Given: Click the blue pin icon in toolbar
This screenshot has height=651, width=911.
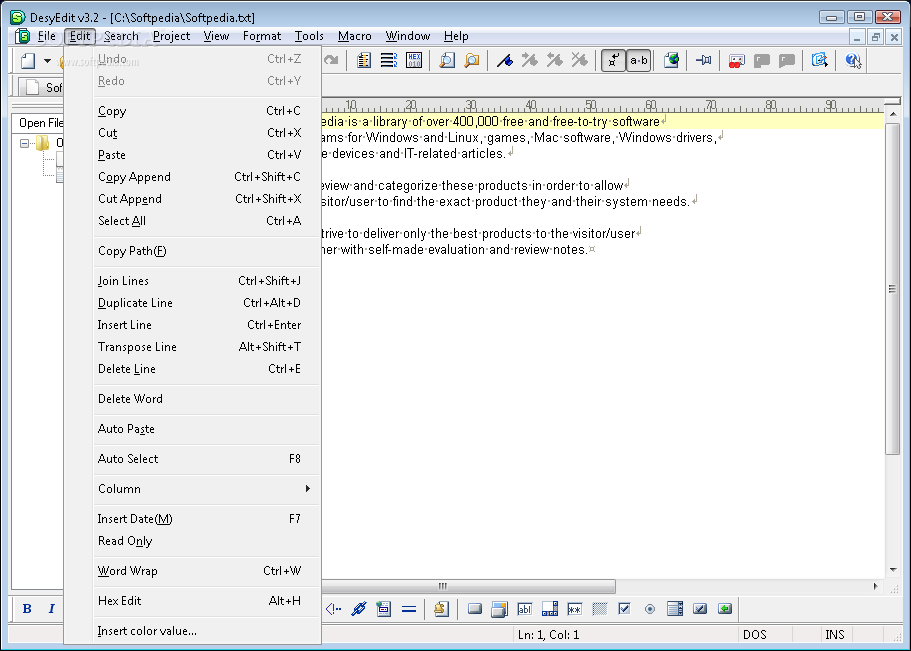Looking at the screenshot, I should pos(704,60).
